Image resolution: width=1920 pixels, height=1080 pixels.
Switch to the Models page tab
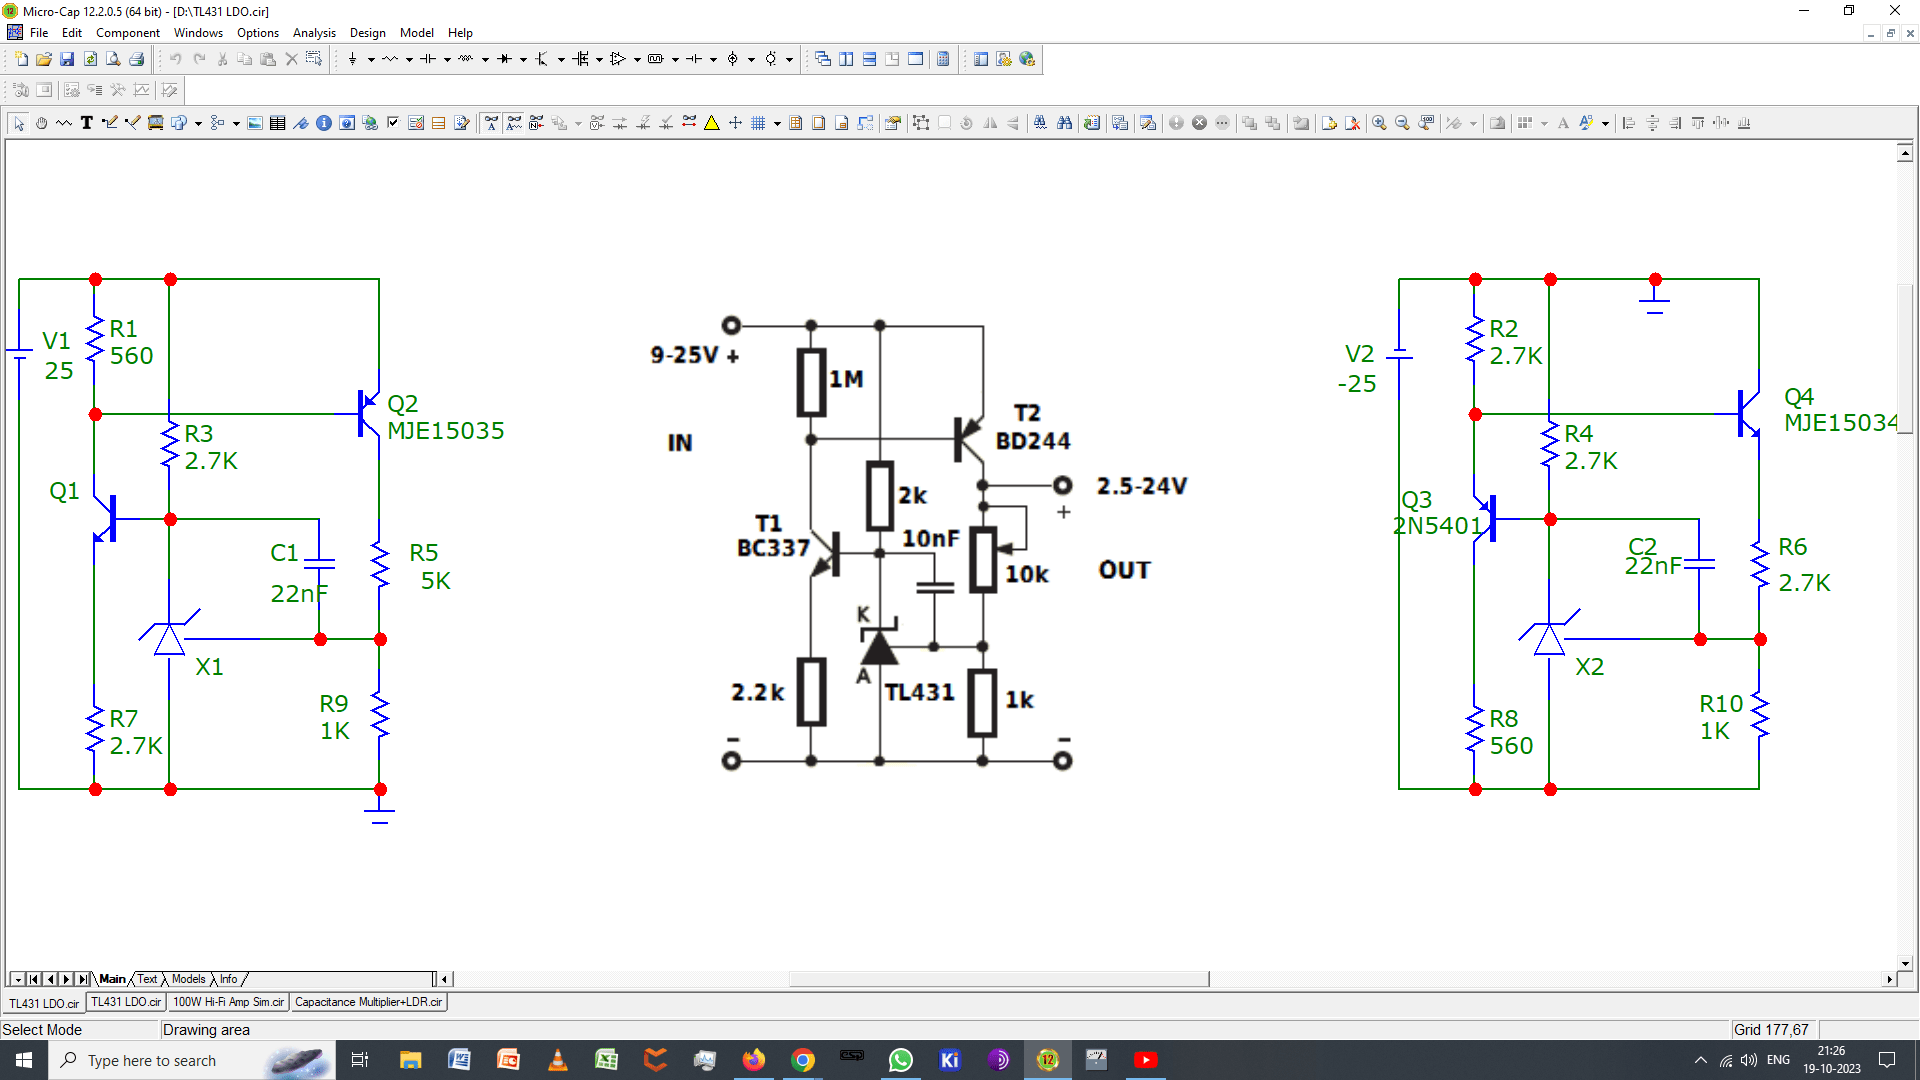tap(188, 979)
